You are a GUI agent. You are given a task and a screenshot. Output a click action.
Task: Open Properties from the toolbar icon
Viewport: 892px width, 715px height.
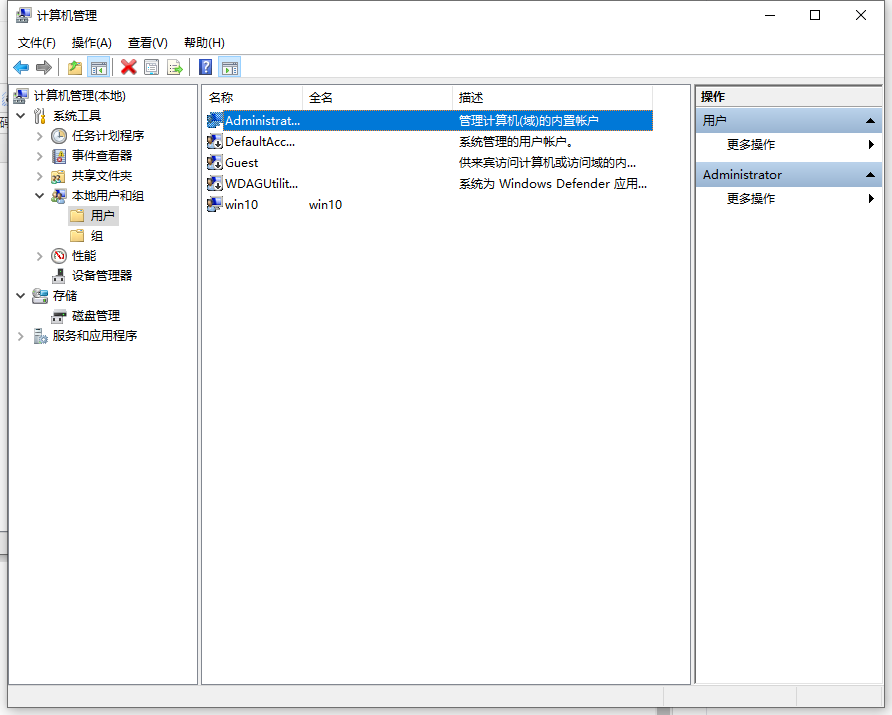coord(151,67)
